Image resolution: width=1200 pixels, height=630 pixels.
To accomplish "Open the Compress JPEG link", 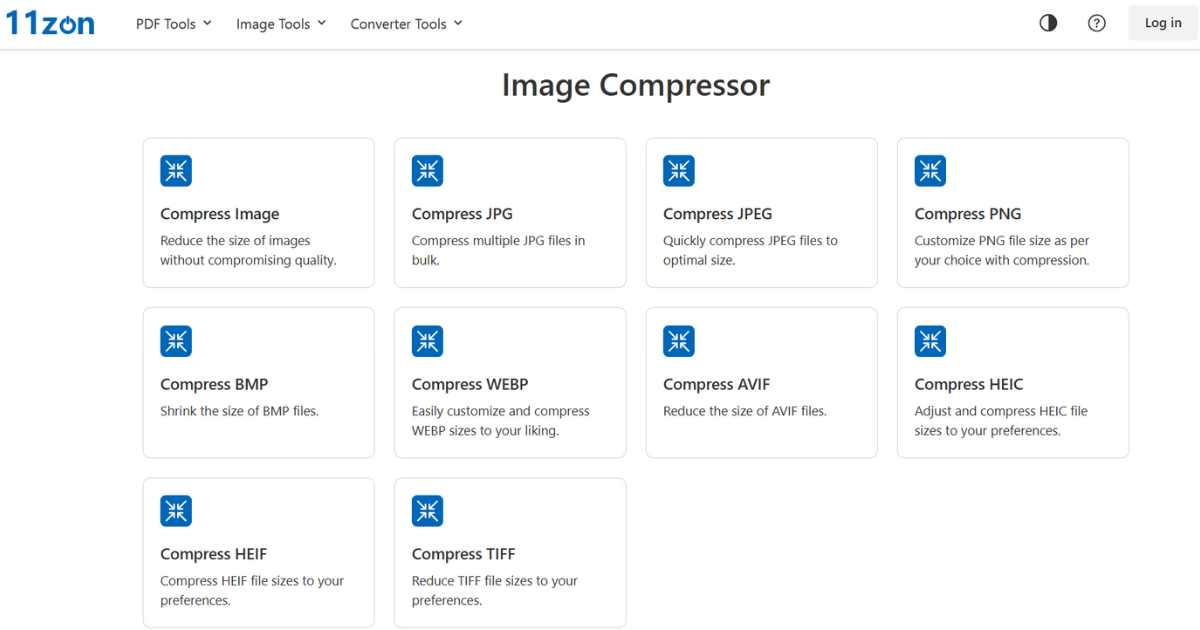I will [x=717, y=214].
